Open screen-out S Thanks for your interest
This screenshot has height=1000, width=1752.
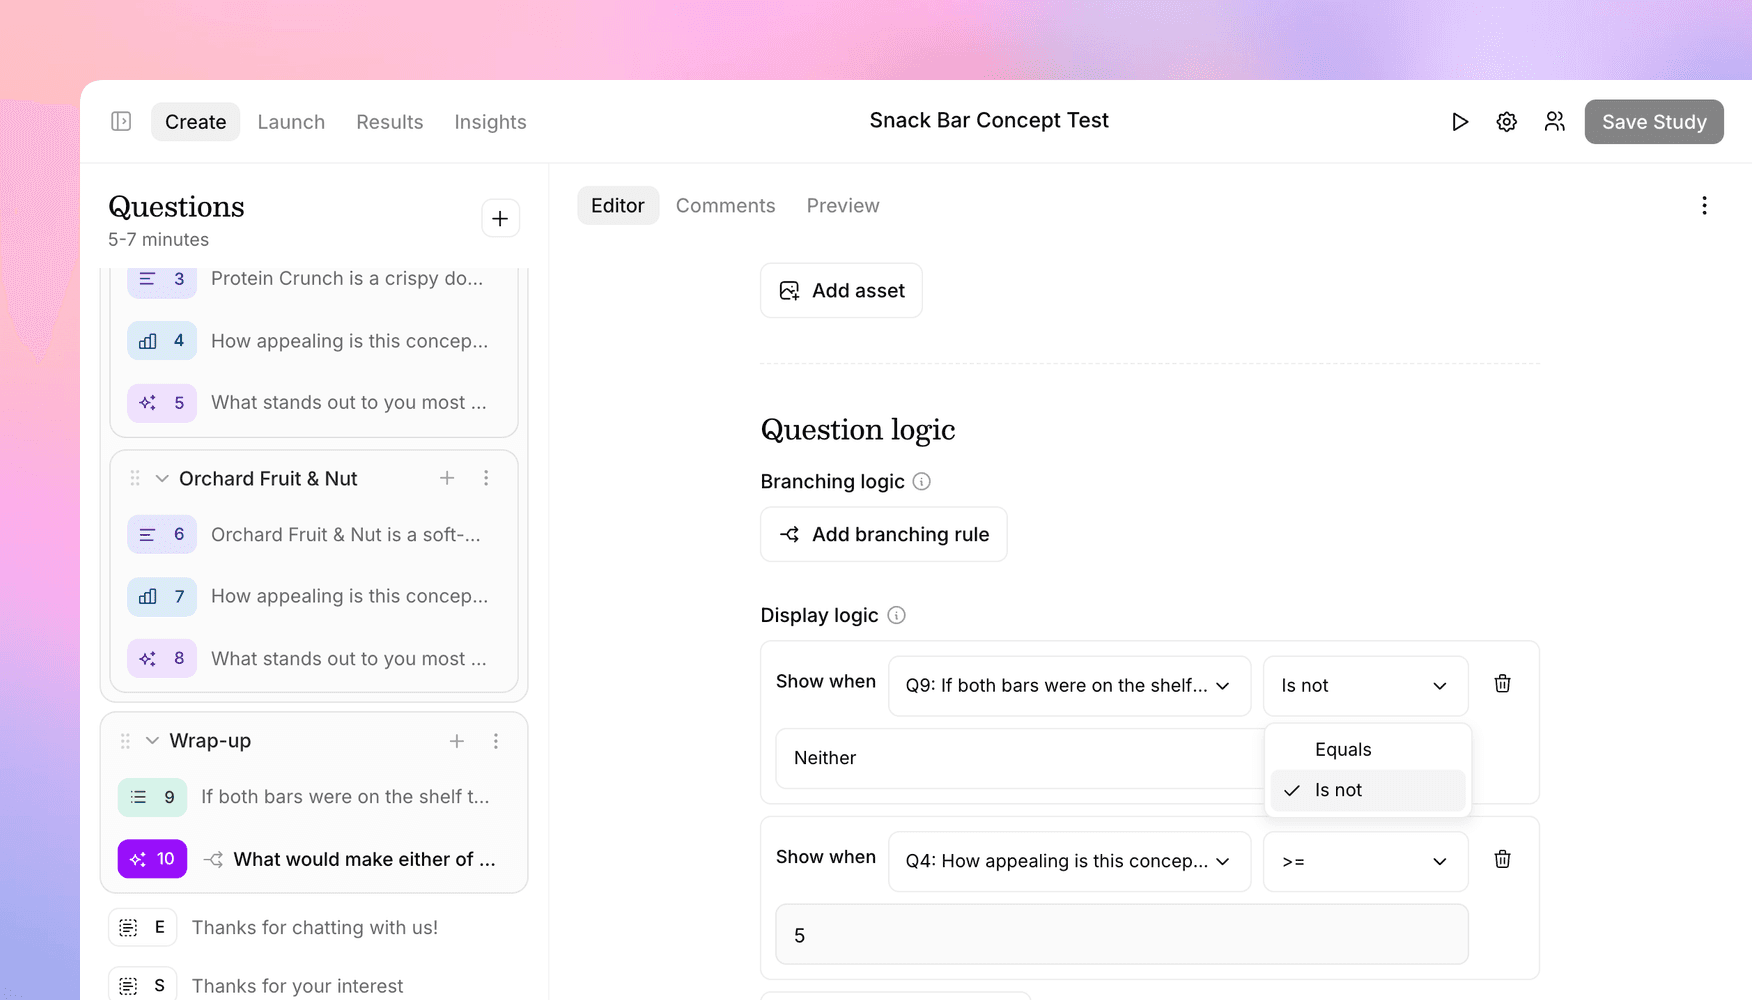(314, 986)
